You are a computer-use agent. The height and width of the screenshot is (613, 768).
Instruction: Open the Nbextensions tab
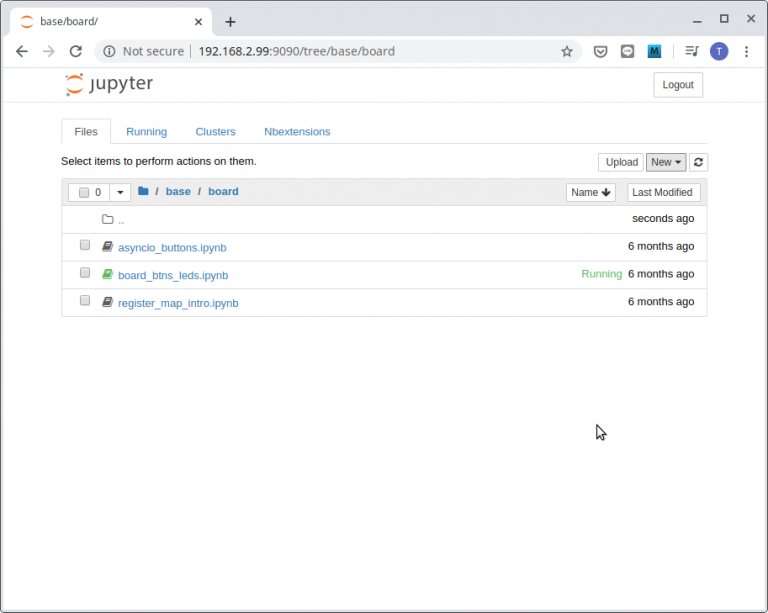point(297,132)
